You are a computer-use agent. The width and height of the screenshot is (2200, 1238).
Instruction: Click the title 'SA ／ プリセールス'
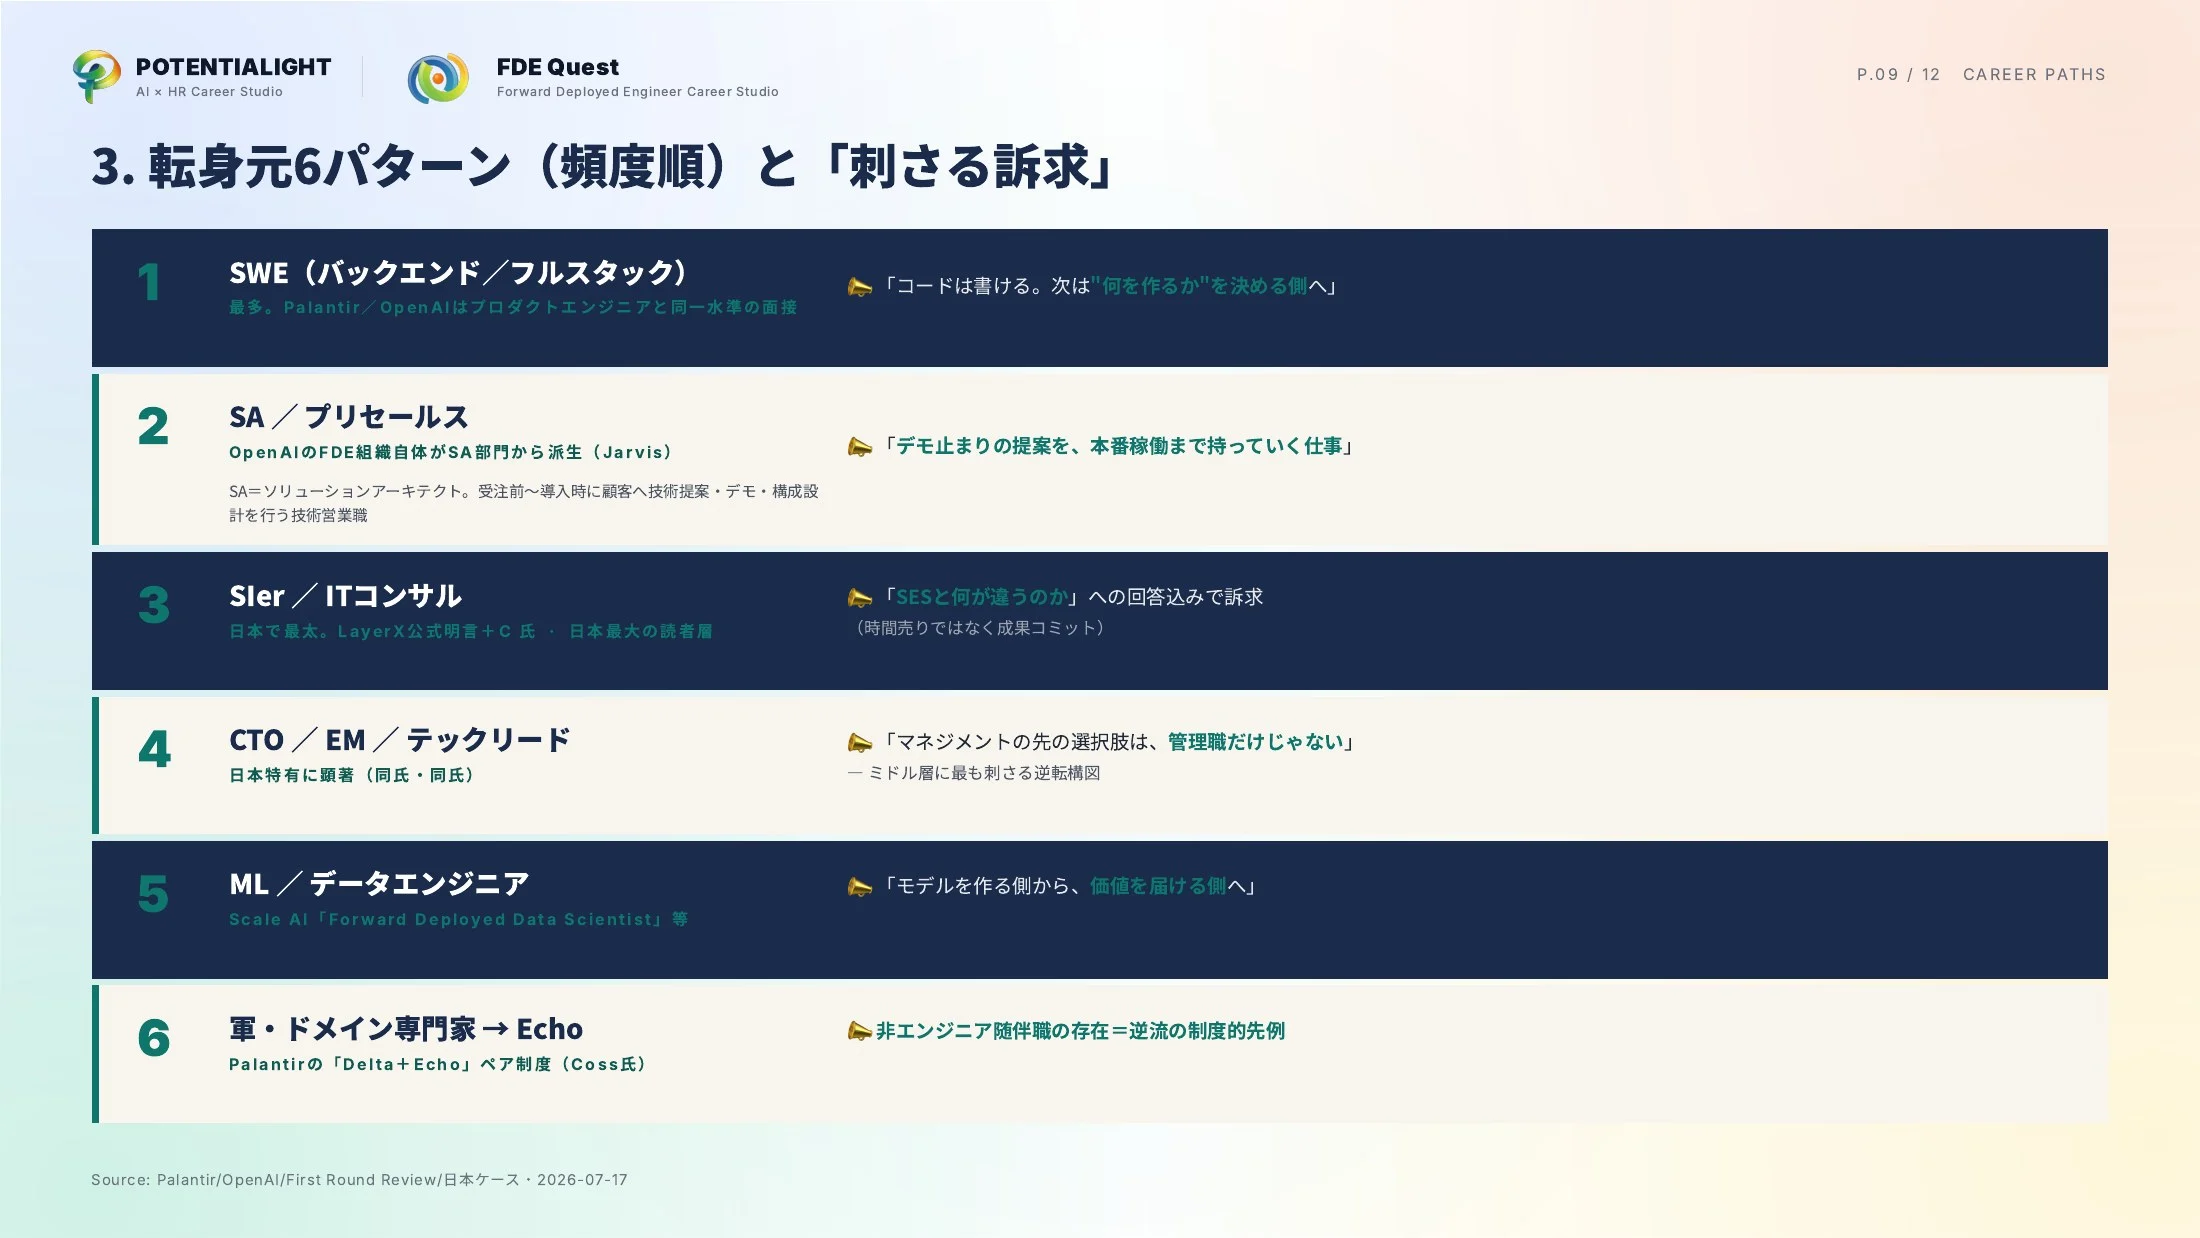pyautogui.click(x=348, y=417)
